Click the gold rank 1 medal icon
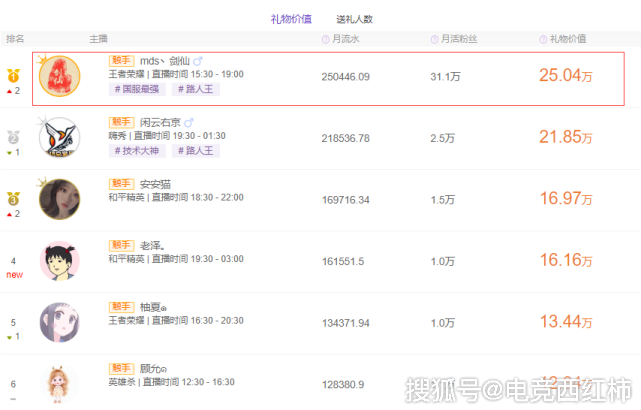The image size is (641, 410). pyautogui.click(x=13, y=75)
